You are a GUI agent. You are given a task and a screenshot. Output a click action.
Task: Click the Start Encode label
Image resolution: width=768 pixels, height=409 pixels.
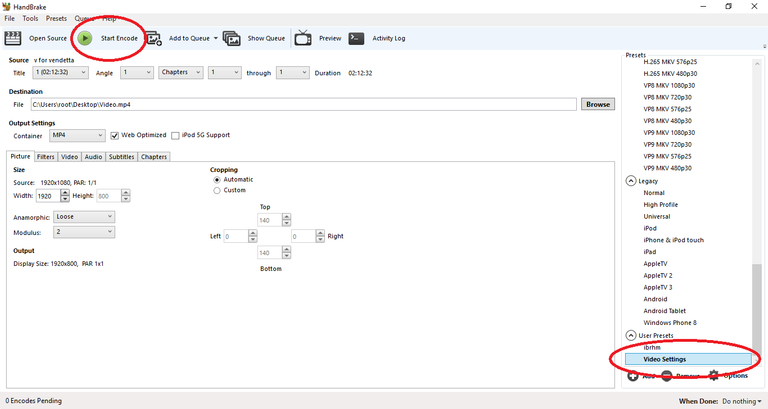(119, 38)
